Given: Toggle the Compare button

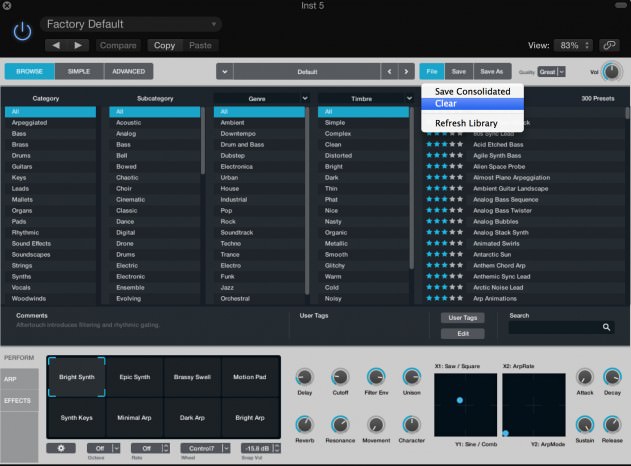Looking at the screenshot, I should pyautogui.click(x=118, y=45).
